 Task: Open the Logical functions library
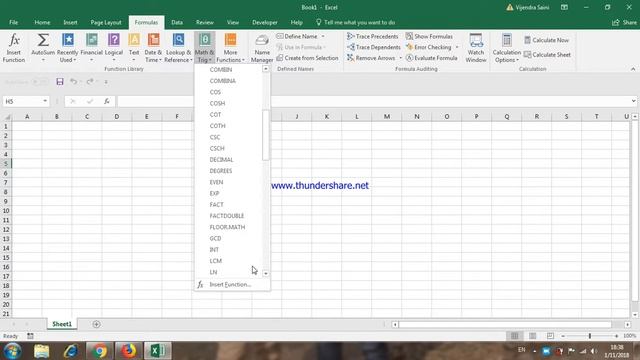pos(114,48)
